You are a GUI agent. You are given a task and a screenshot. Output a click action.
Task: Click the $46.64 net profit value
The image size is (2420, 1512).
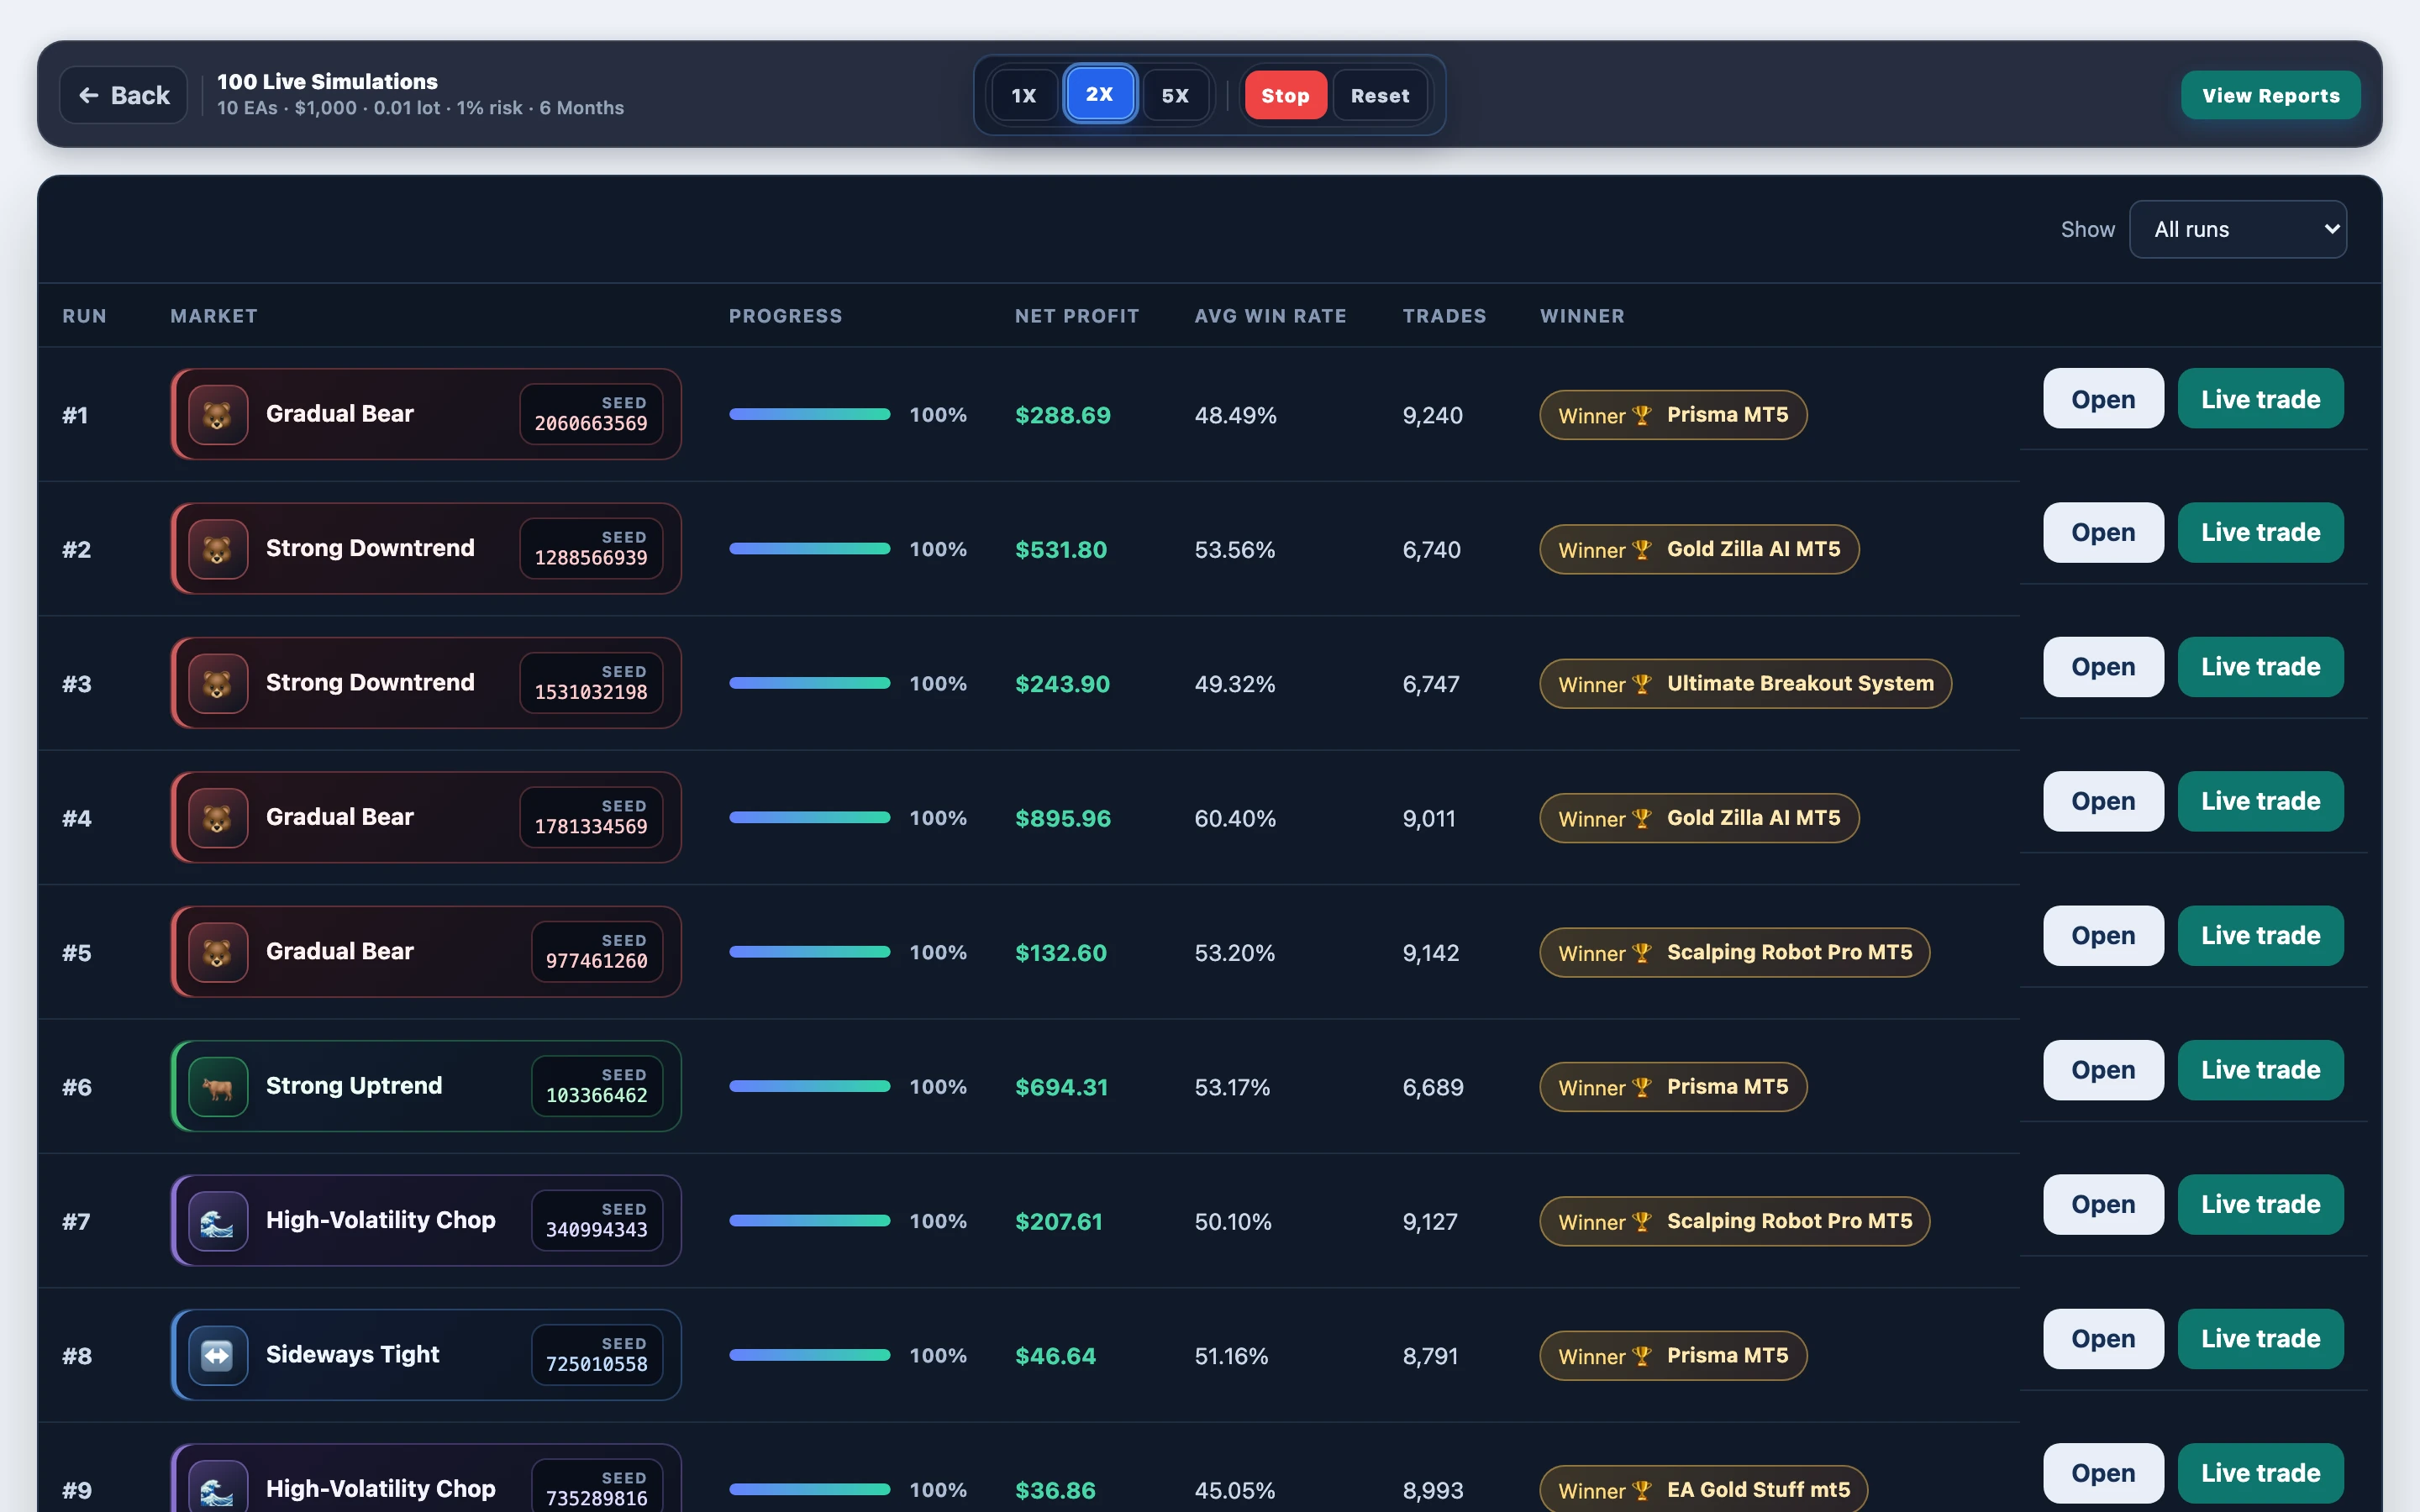(1055, 1356)
